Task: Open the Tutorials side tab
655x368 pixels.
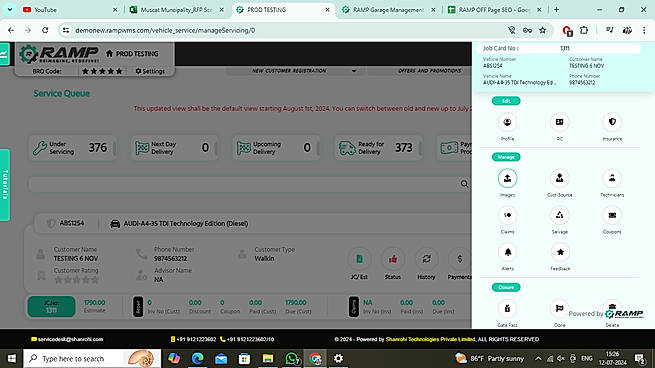Action: tap(5, 185)
